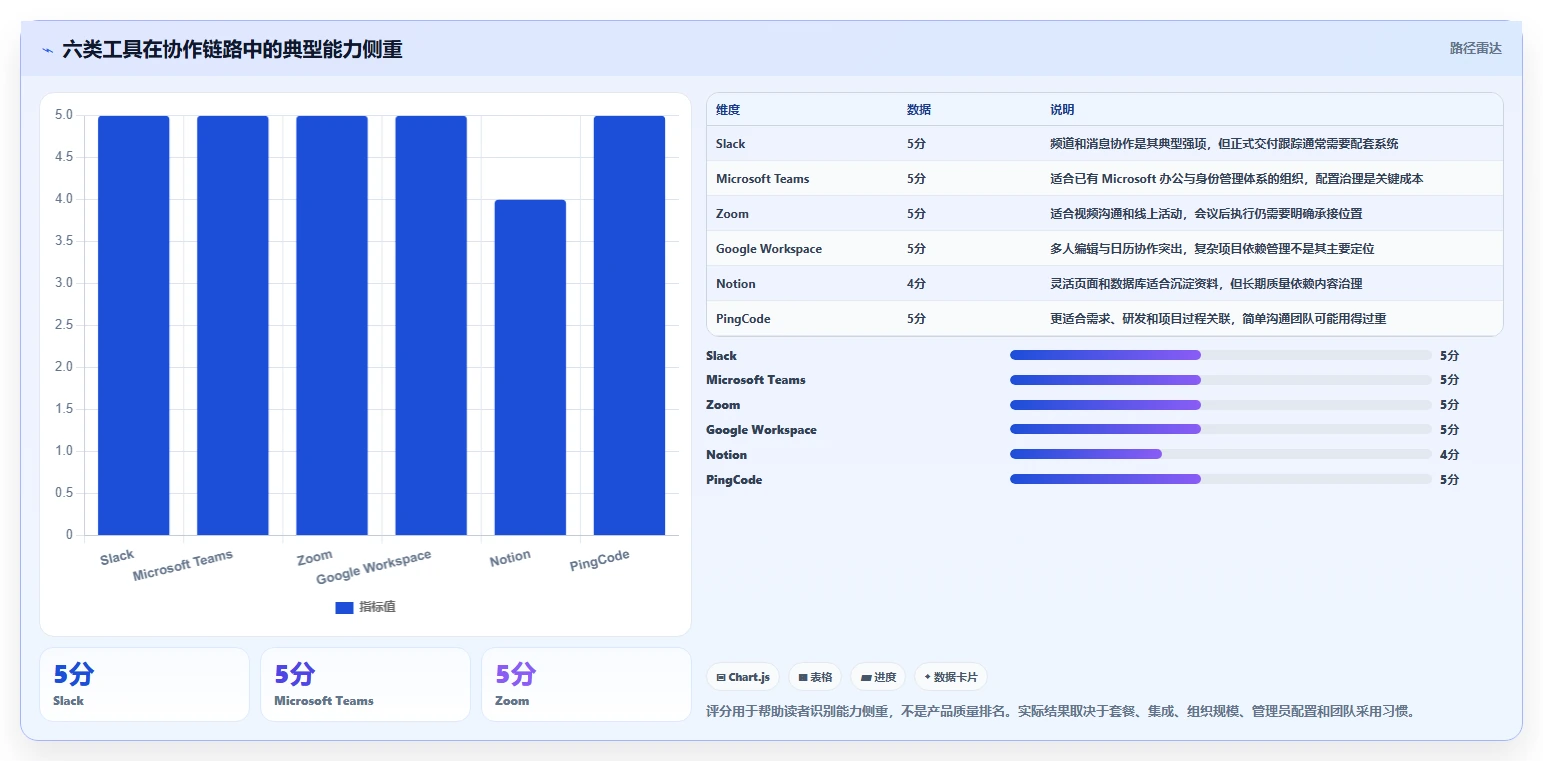Click the 指标值 legend color box

pos(344,608)
